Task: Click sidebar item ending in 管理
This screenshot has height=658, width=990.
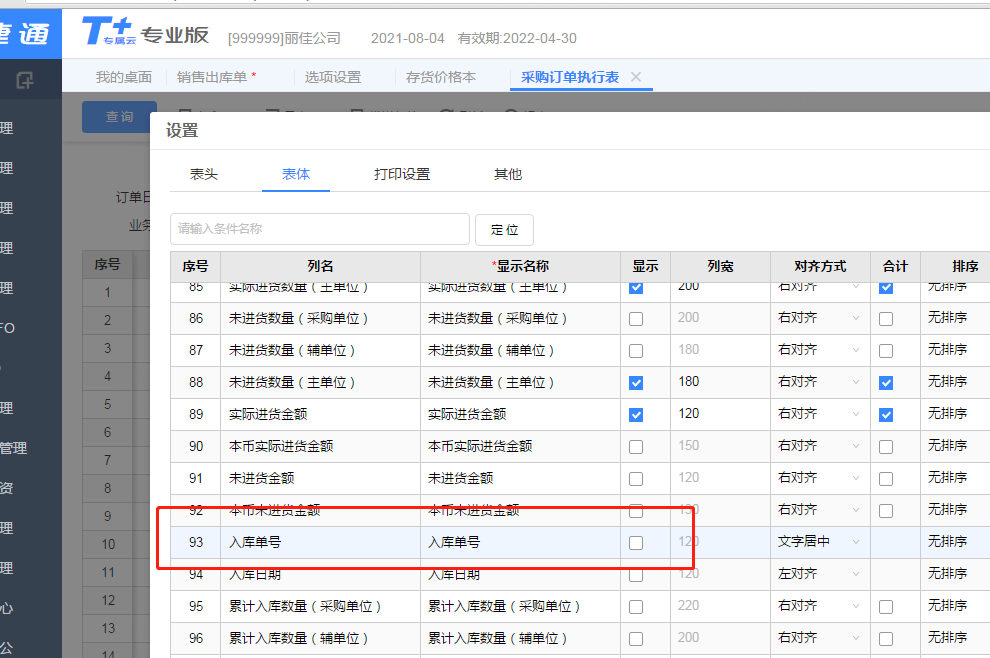Action: (14, 448)
